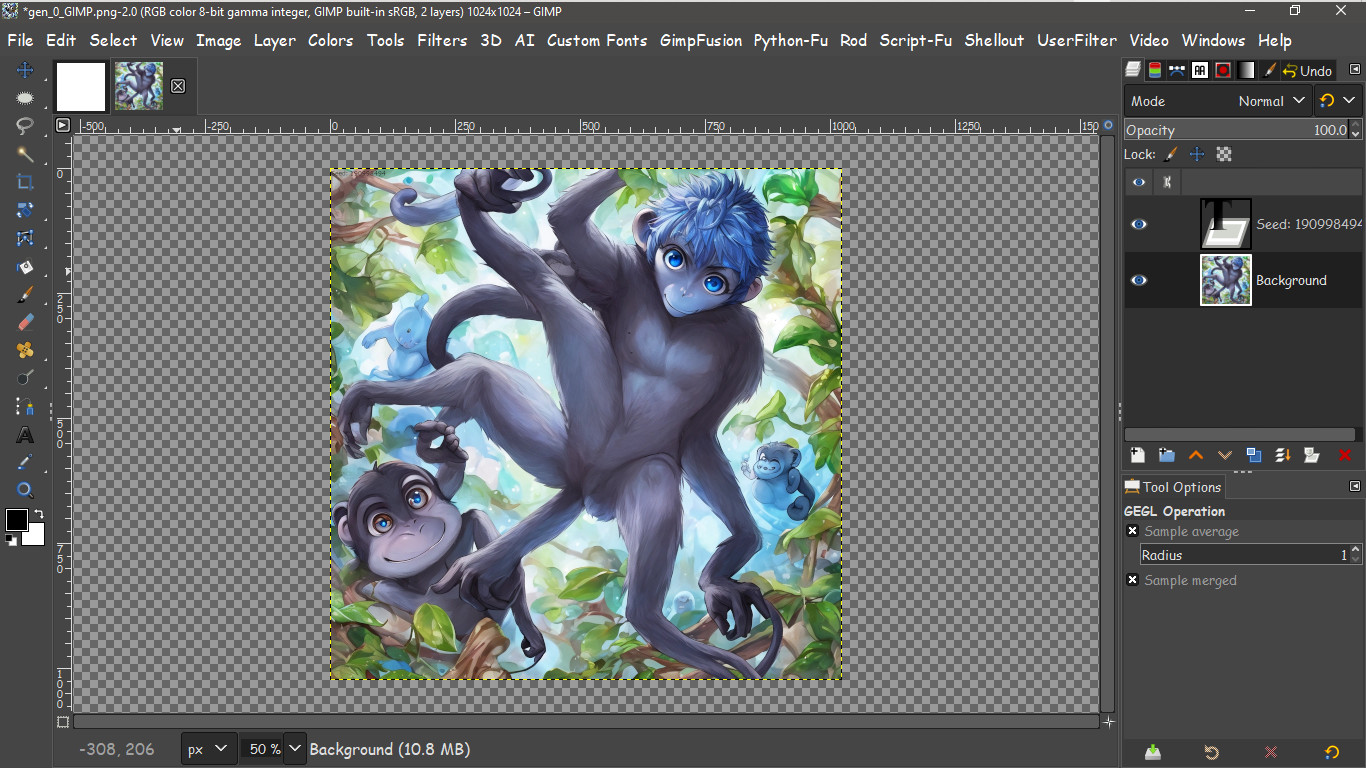Create a new layer in Layers panel

(1137, 455)
